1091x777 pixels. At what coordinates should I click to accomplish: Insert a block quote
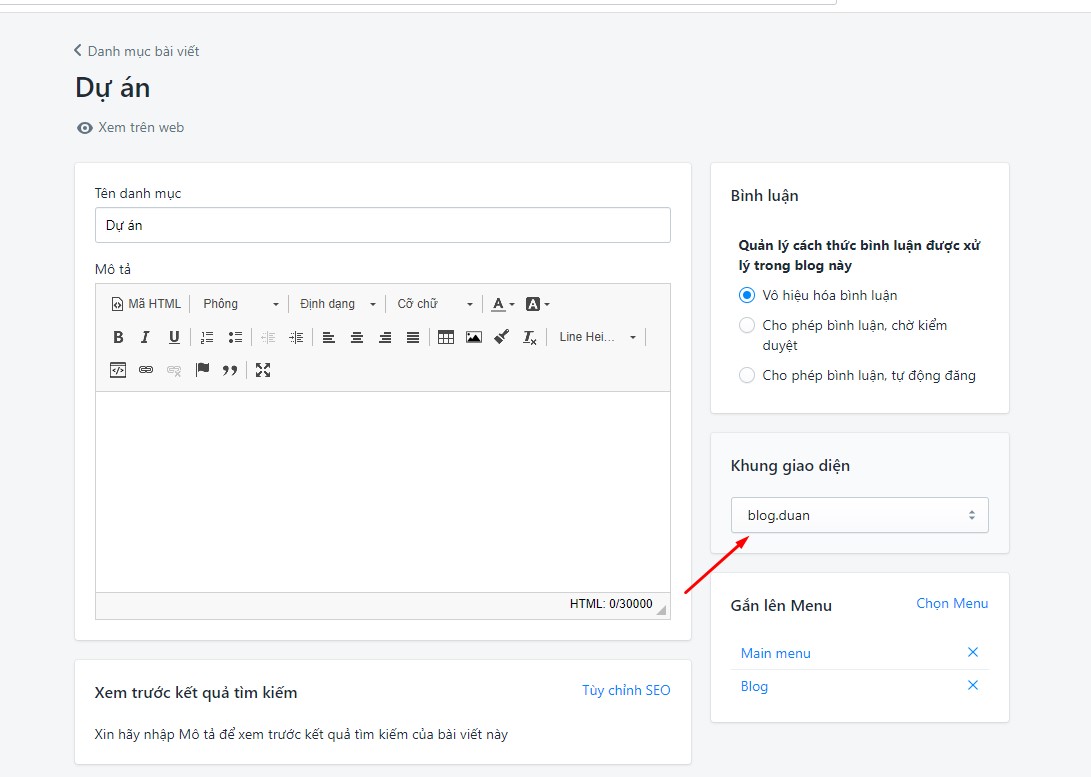coord(230,370)
